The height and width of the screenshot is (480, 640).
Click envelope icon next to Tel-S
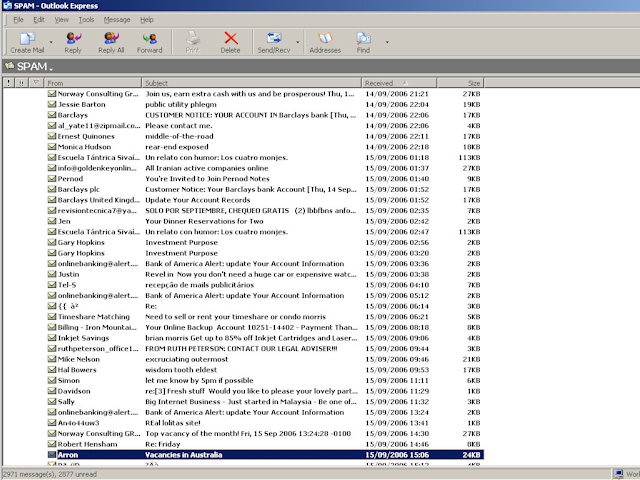point(52,284)
